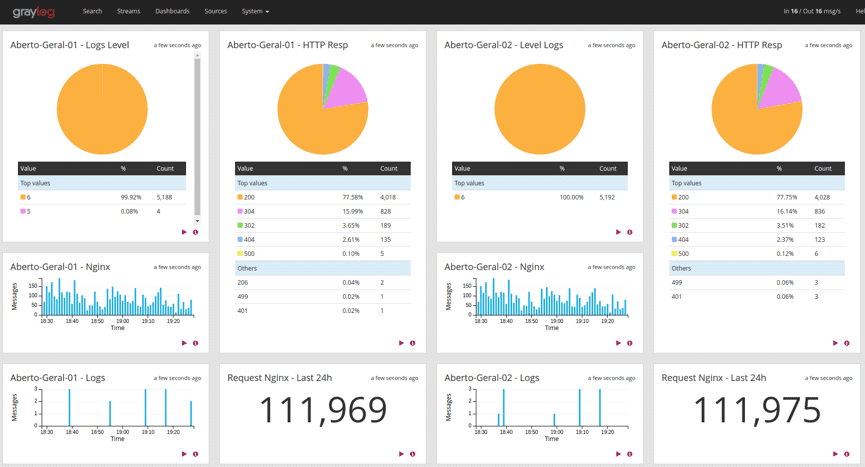Click the widget title "Aberto-Geral-02 - HTTP Resp"
This screenshot has height=467, width=865.
pos(722,45)
